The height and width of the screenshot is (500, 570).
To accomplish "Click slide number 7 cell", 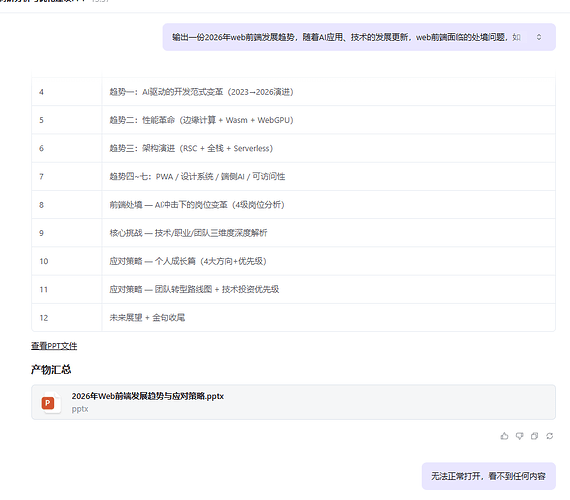I will 67,176.
